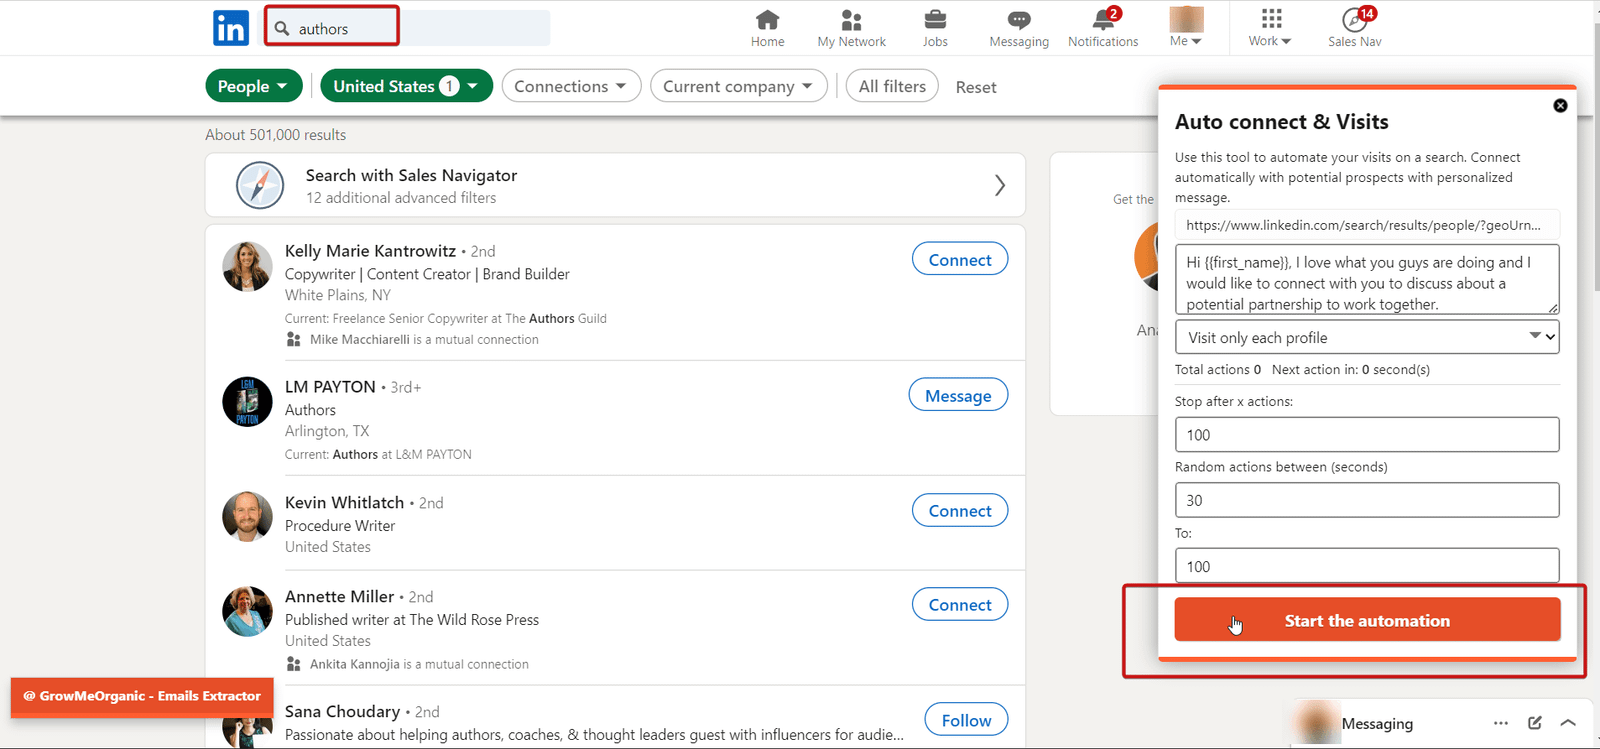1600x749 pixels.
Task: Open Kevin Whitlatch profile photo
Action: [x=247, y=517]
